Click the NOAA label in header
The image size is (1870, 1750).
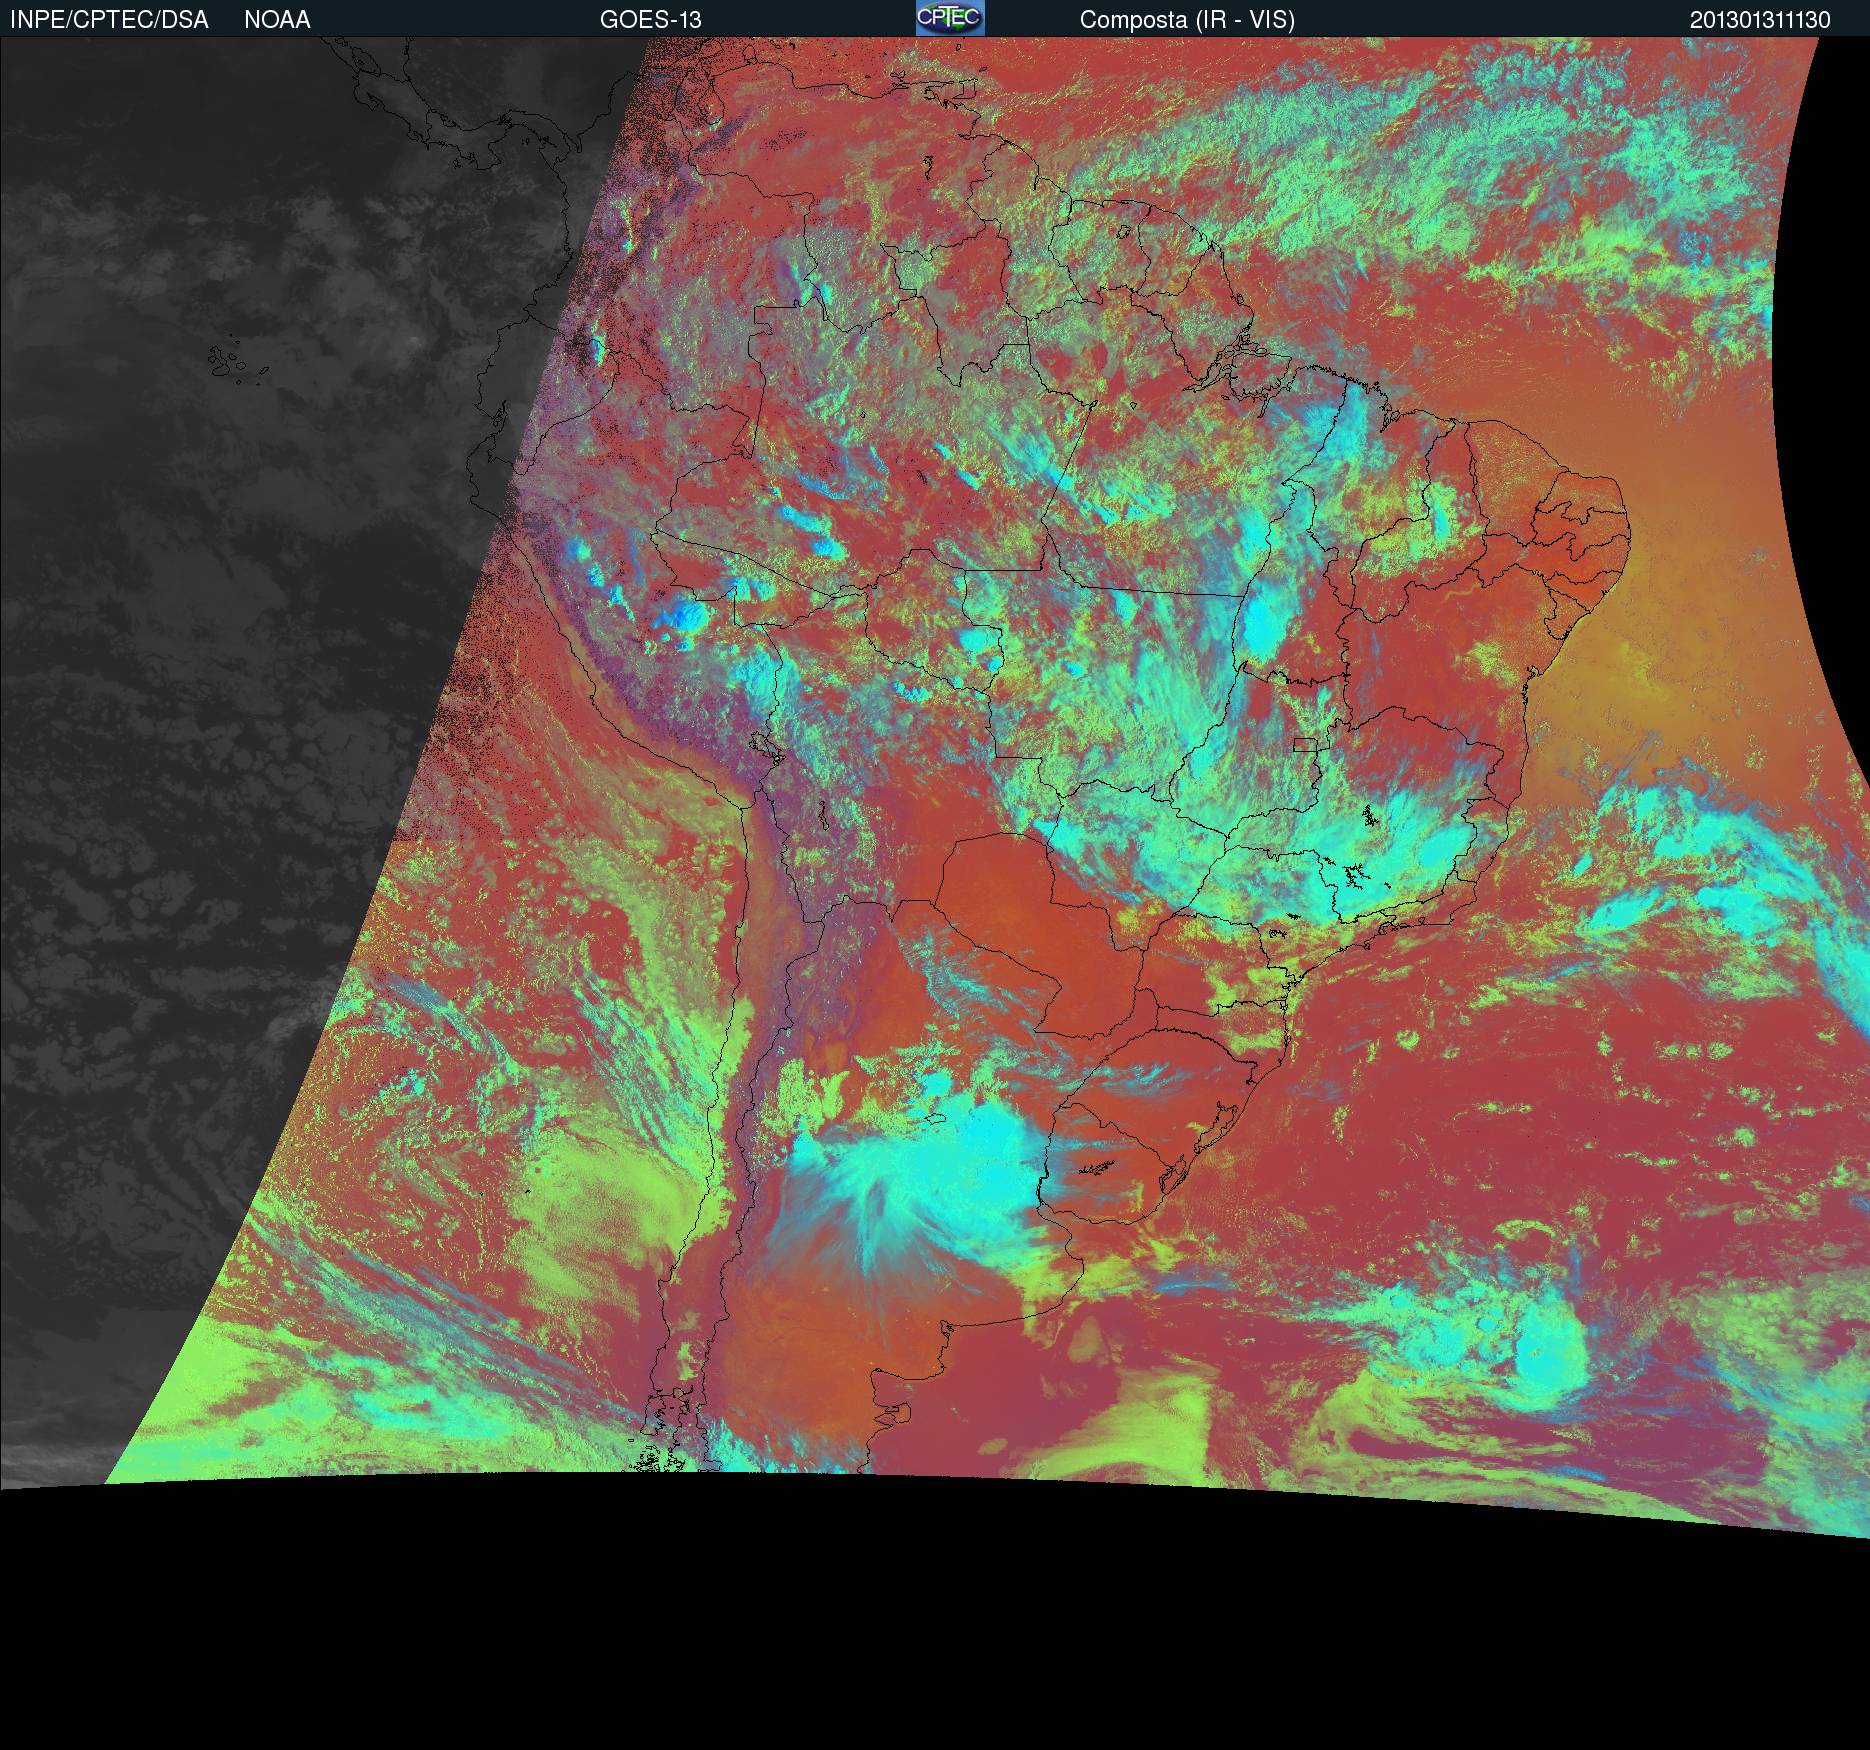277,20
